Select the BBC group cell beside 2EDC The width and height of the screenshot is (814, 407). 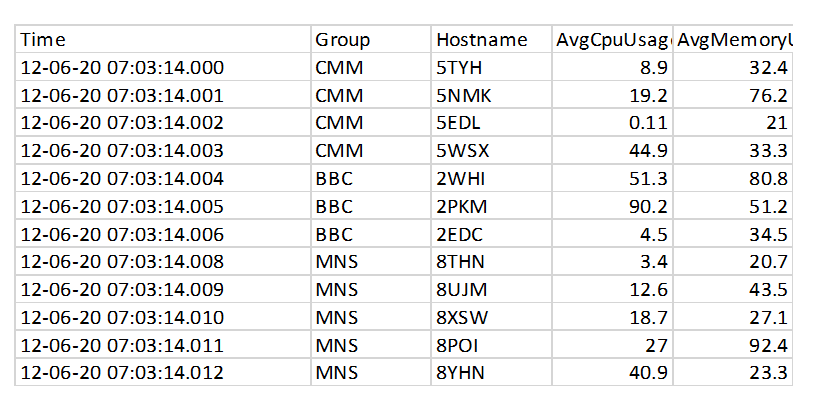click(371, 234)
